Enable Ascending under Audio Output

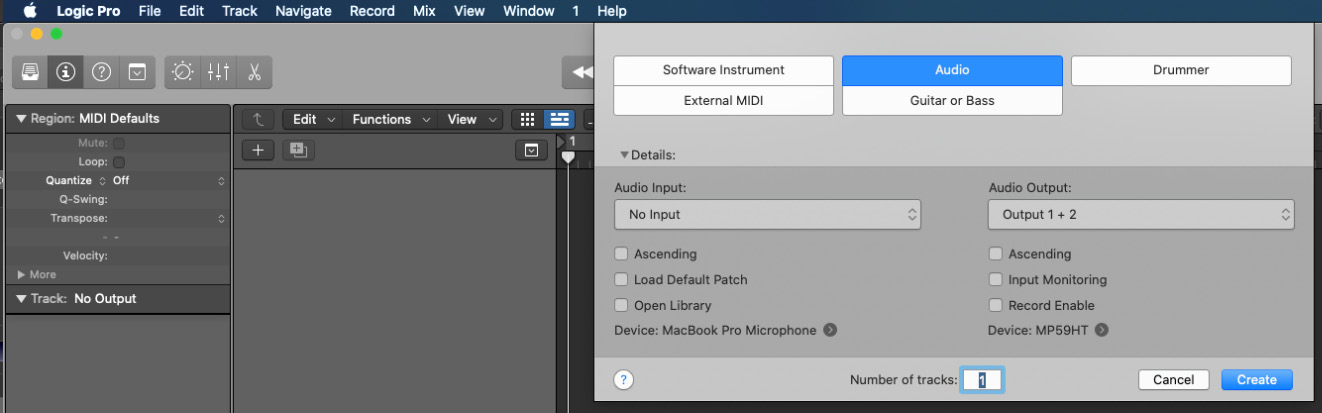coord(995,254)
